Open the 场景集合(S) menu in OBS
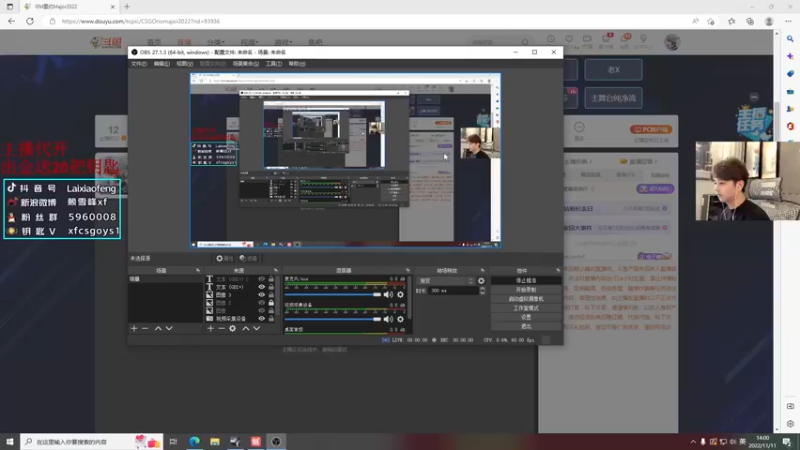Image resolution: width=800 pixels, height=450 pixels. coord(246,64)
